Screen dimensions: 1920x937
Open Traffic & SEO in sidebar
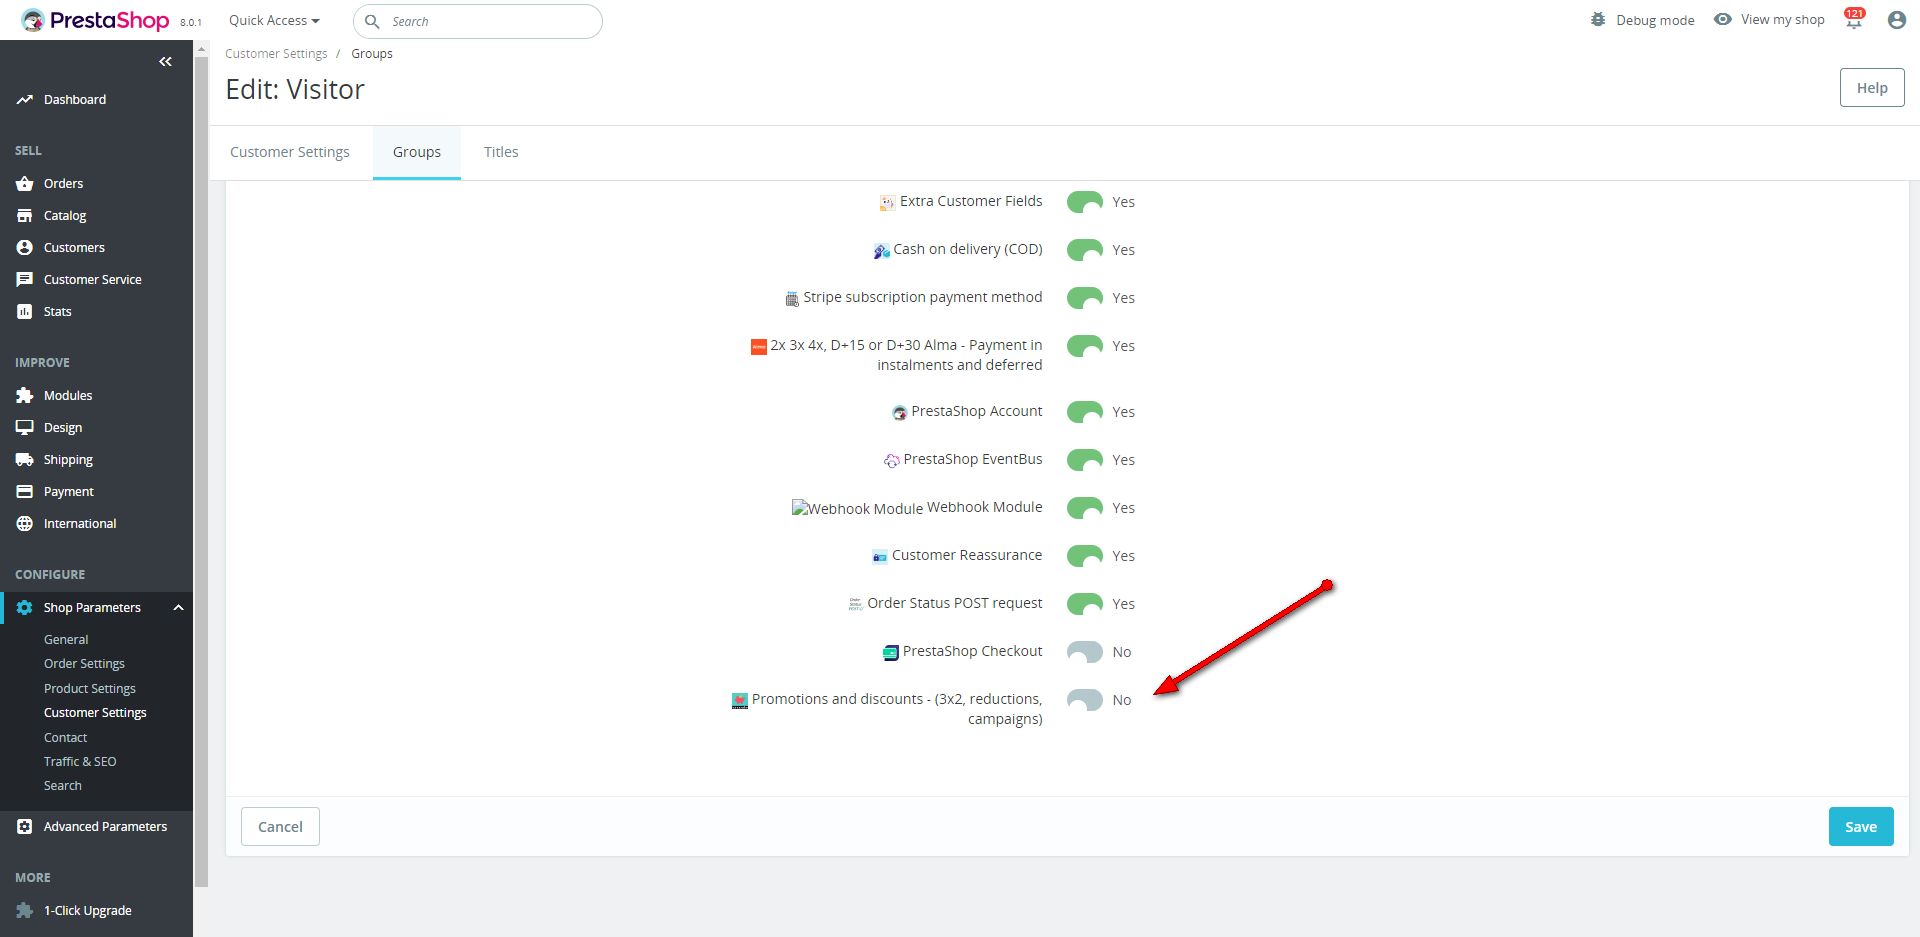[x=80, y=762]
